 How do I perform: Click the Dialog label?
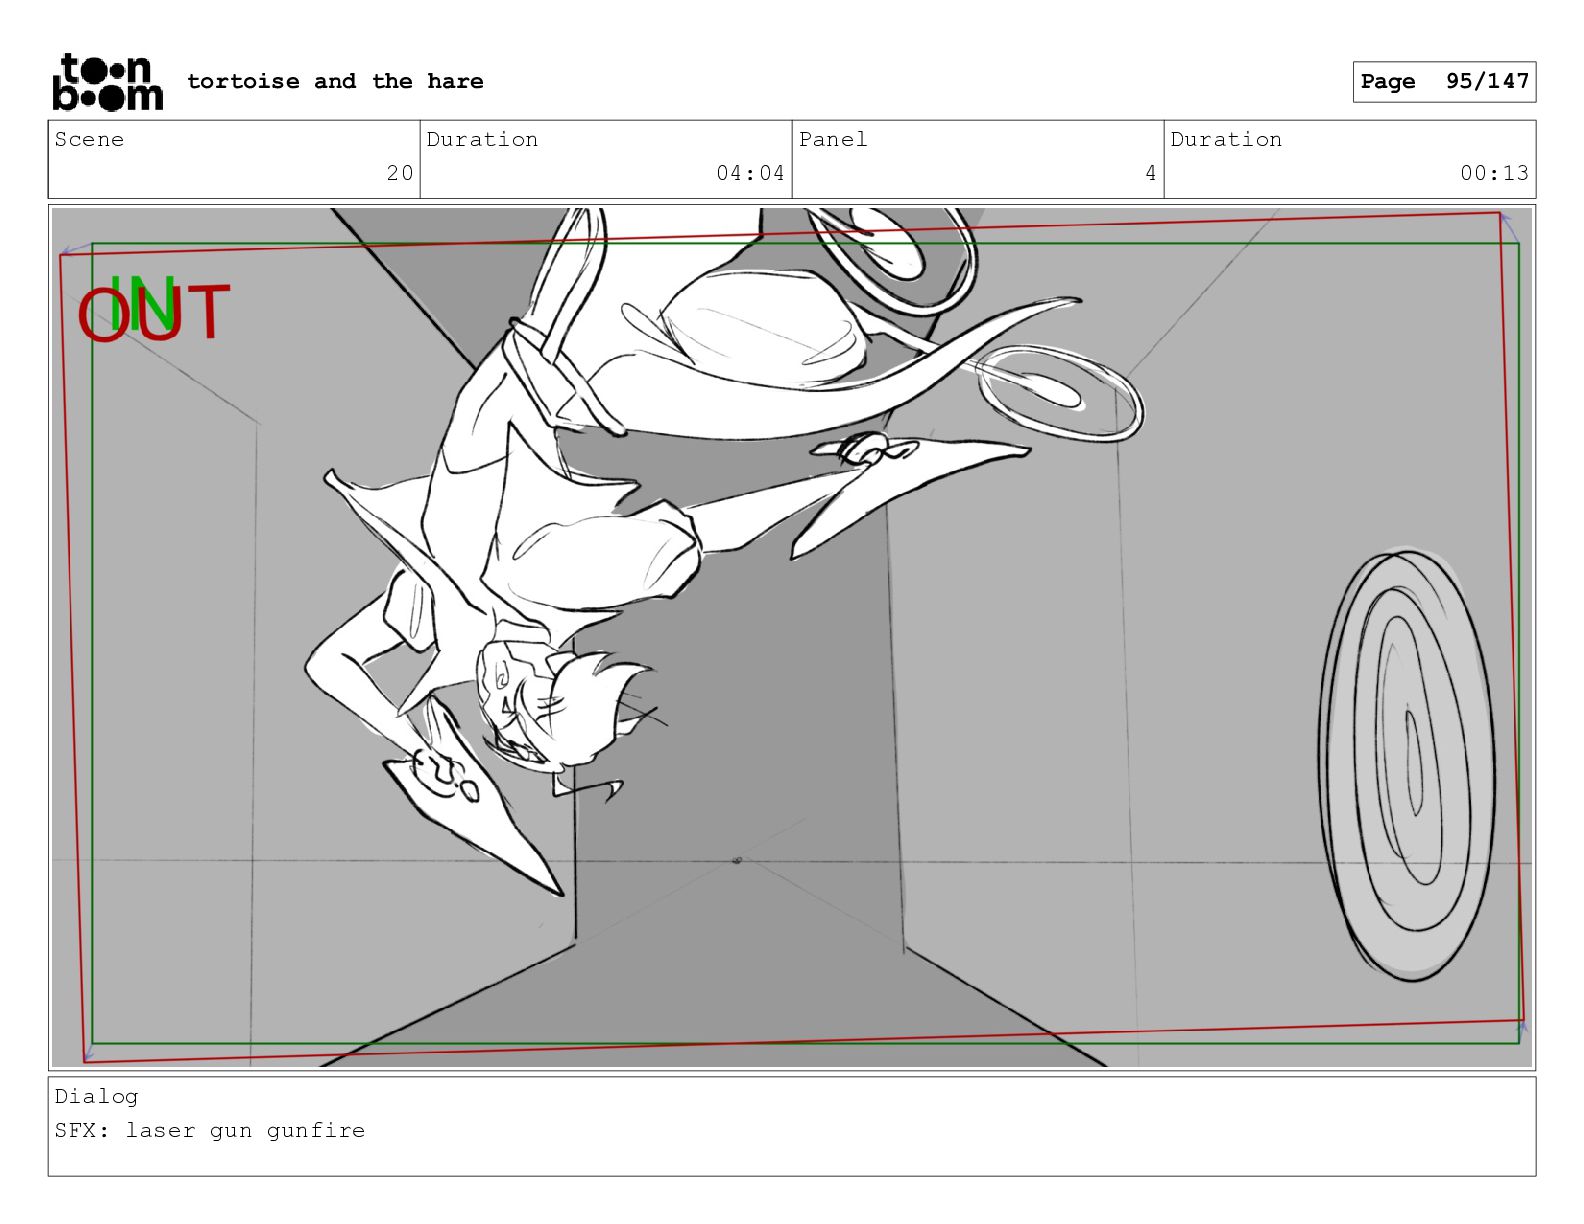pos(96,1096)
